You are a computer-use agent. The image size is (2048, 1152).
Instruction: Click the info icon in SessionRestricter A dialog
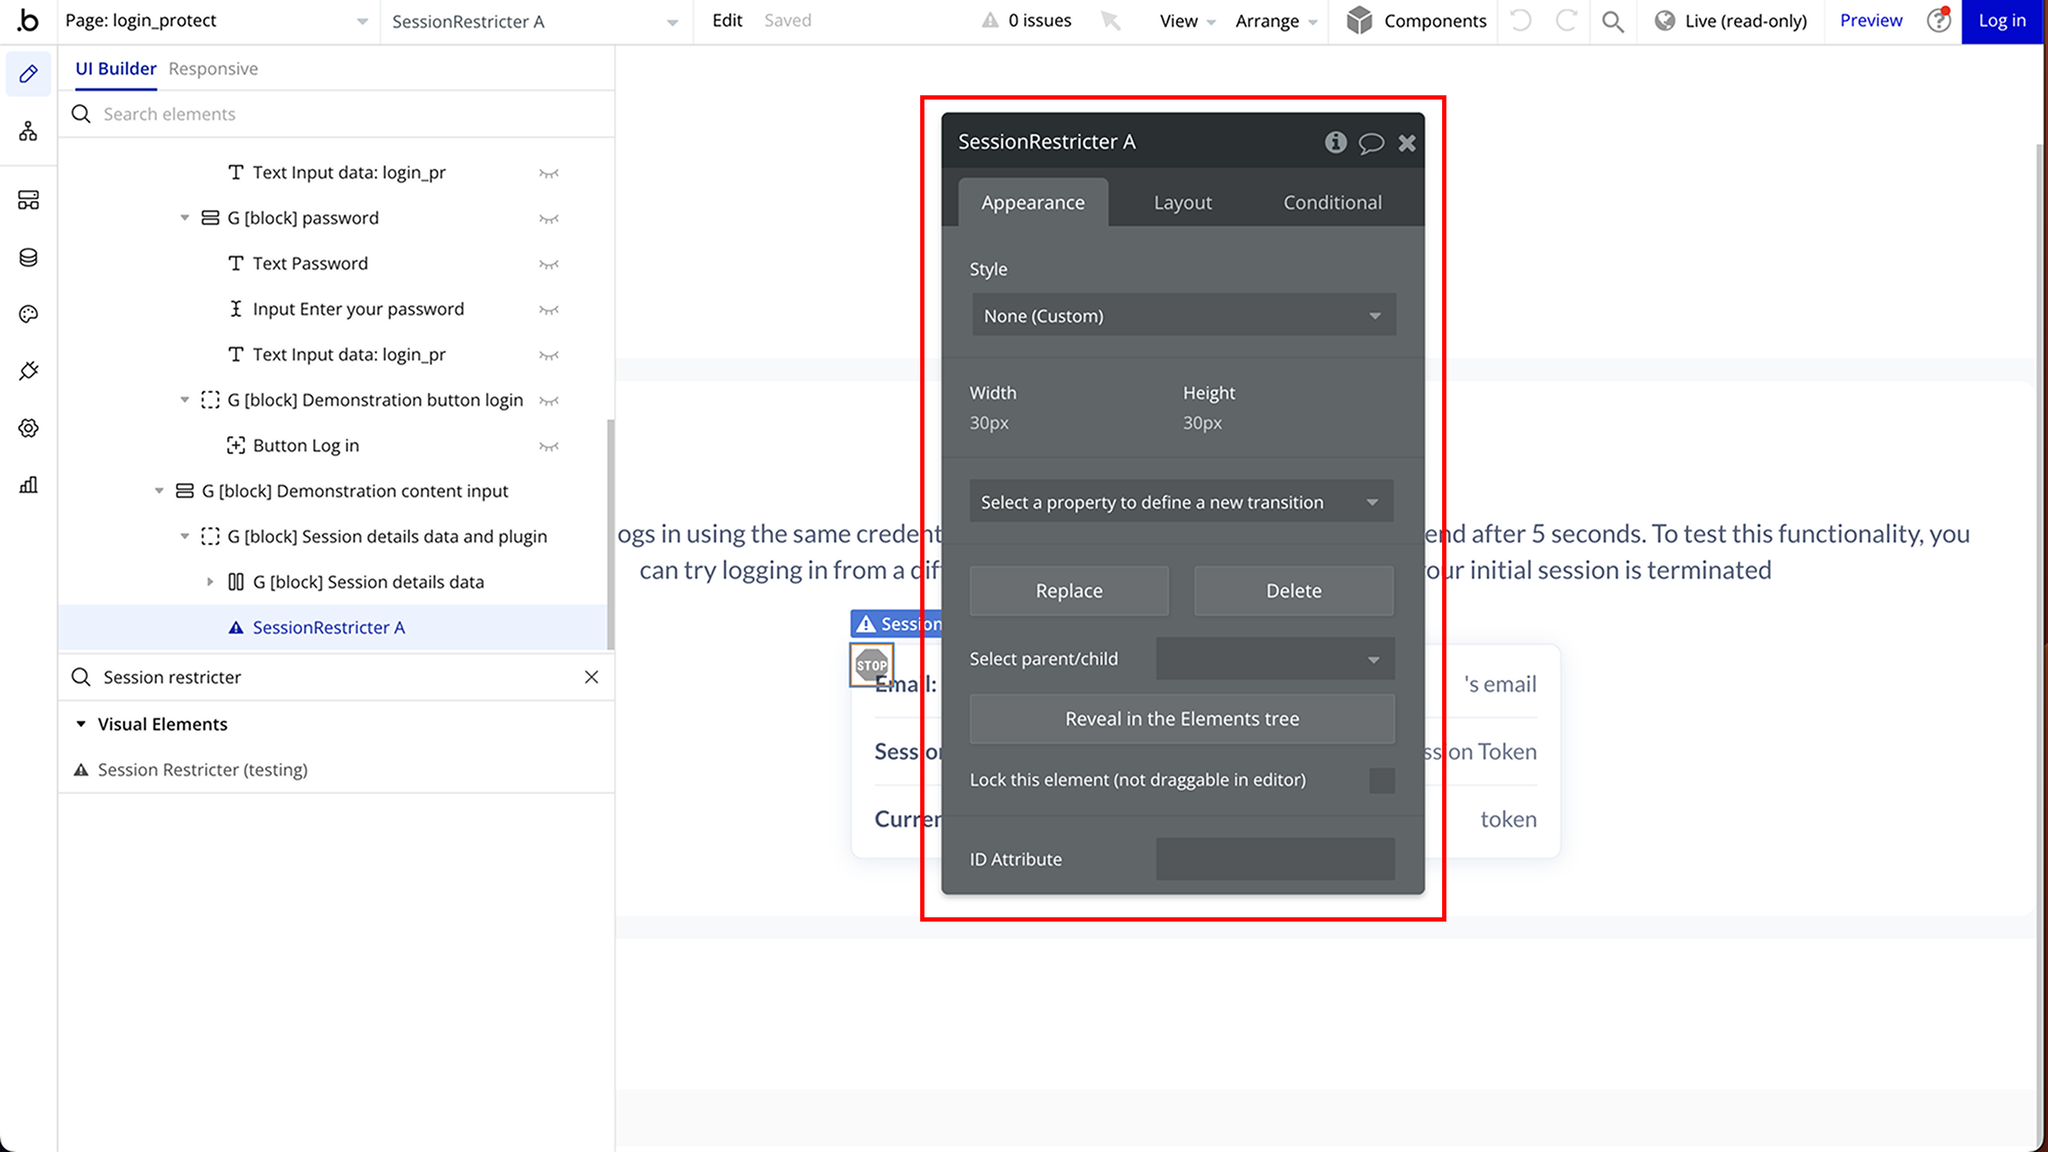1335,141
